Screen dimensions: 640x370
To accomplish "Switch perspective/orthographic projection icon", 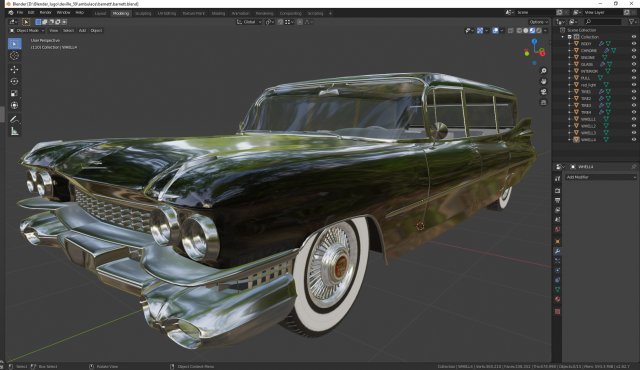I will 544,102.
